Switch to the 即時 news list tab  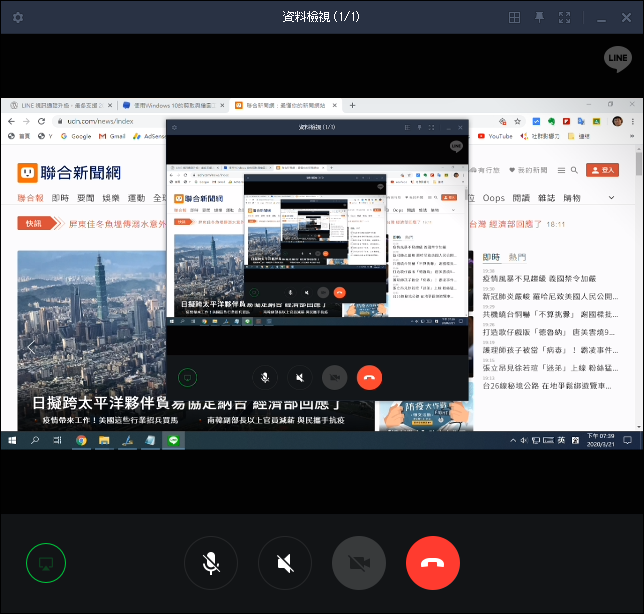[x=491, y=257]
